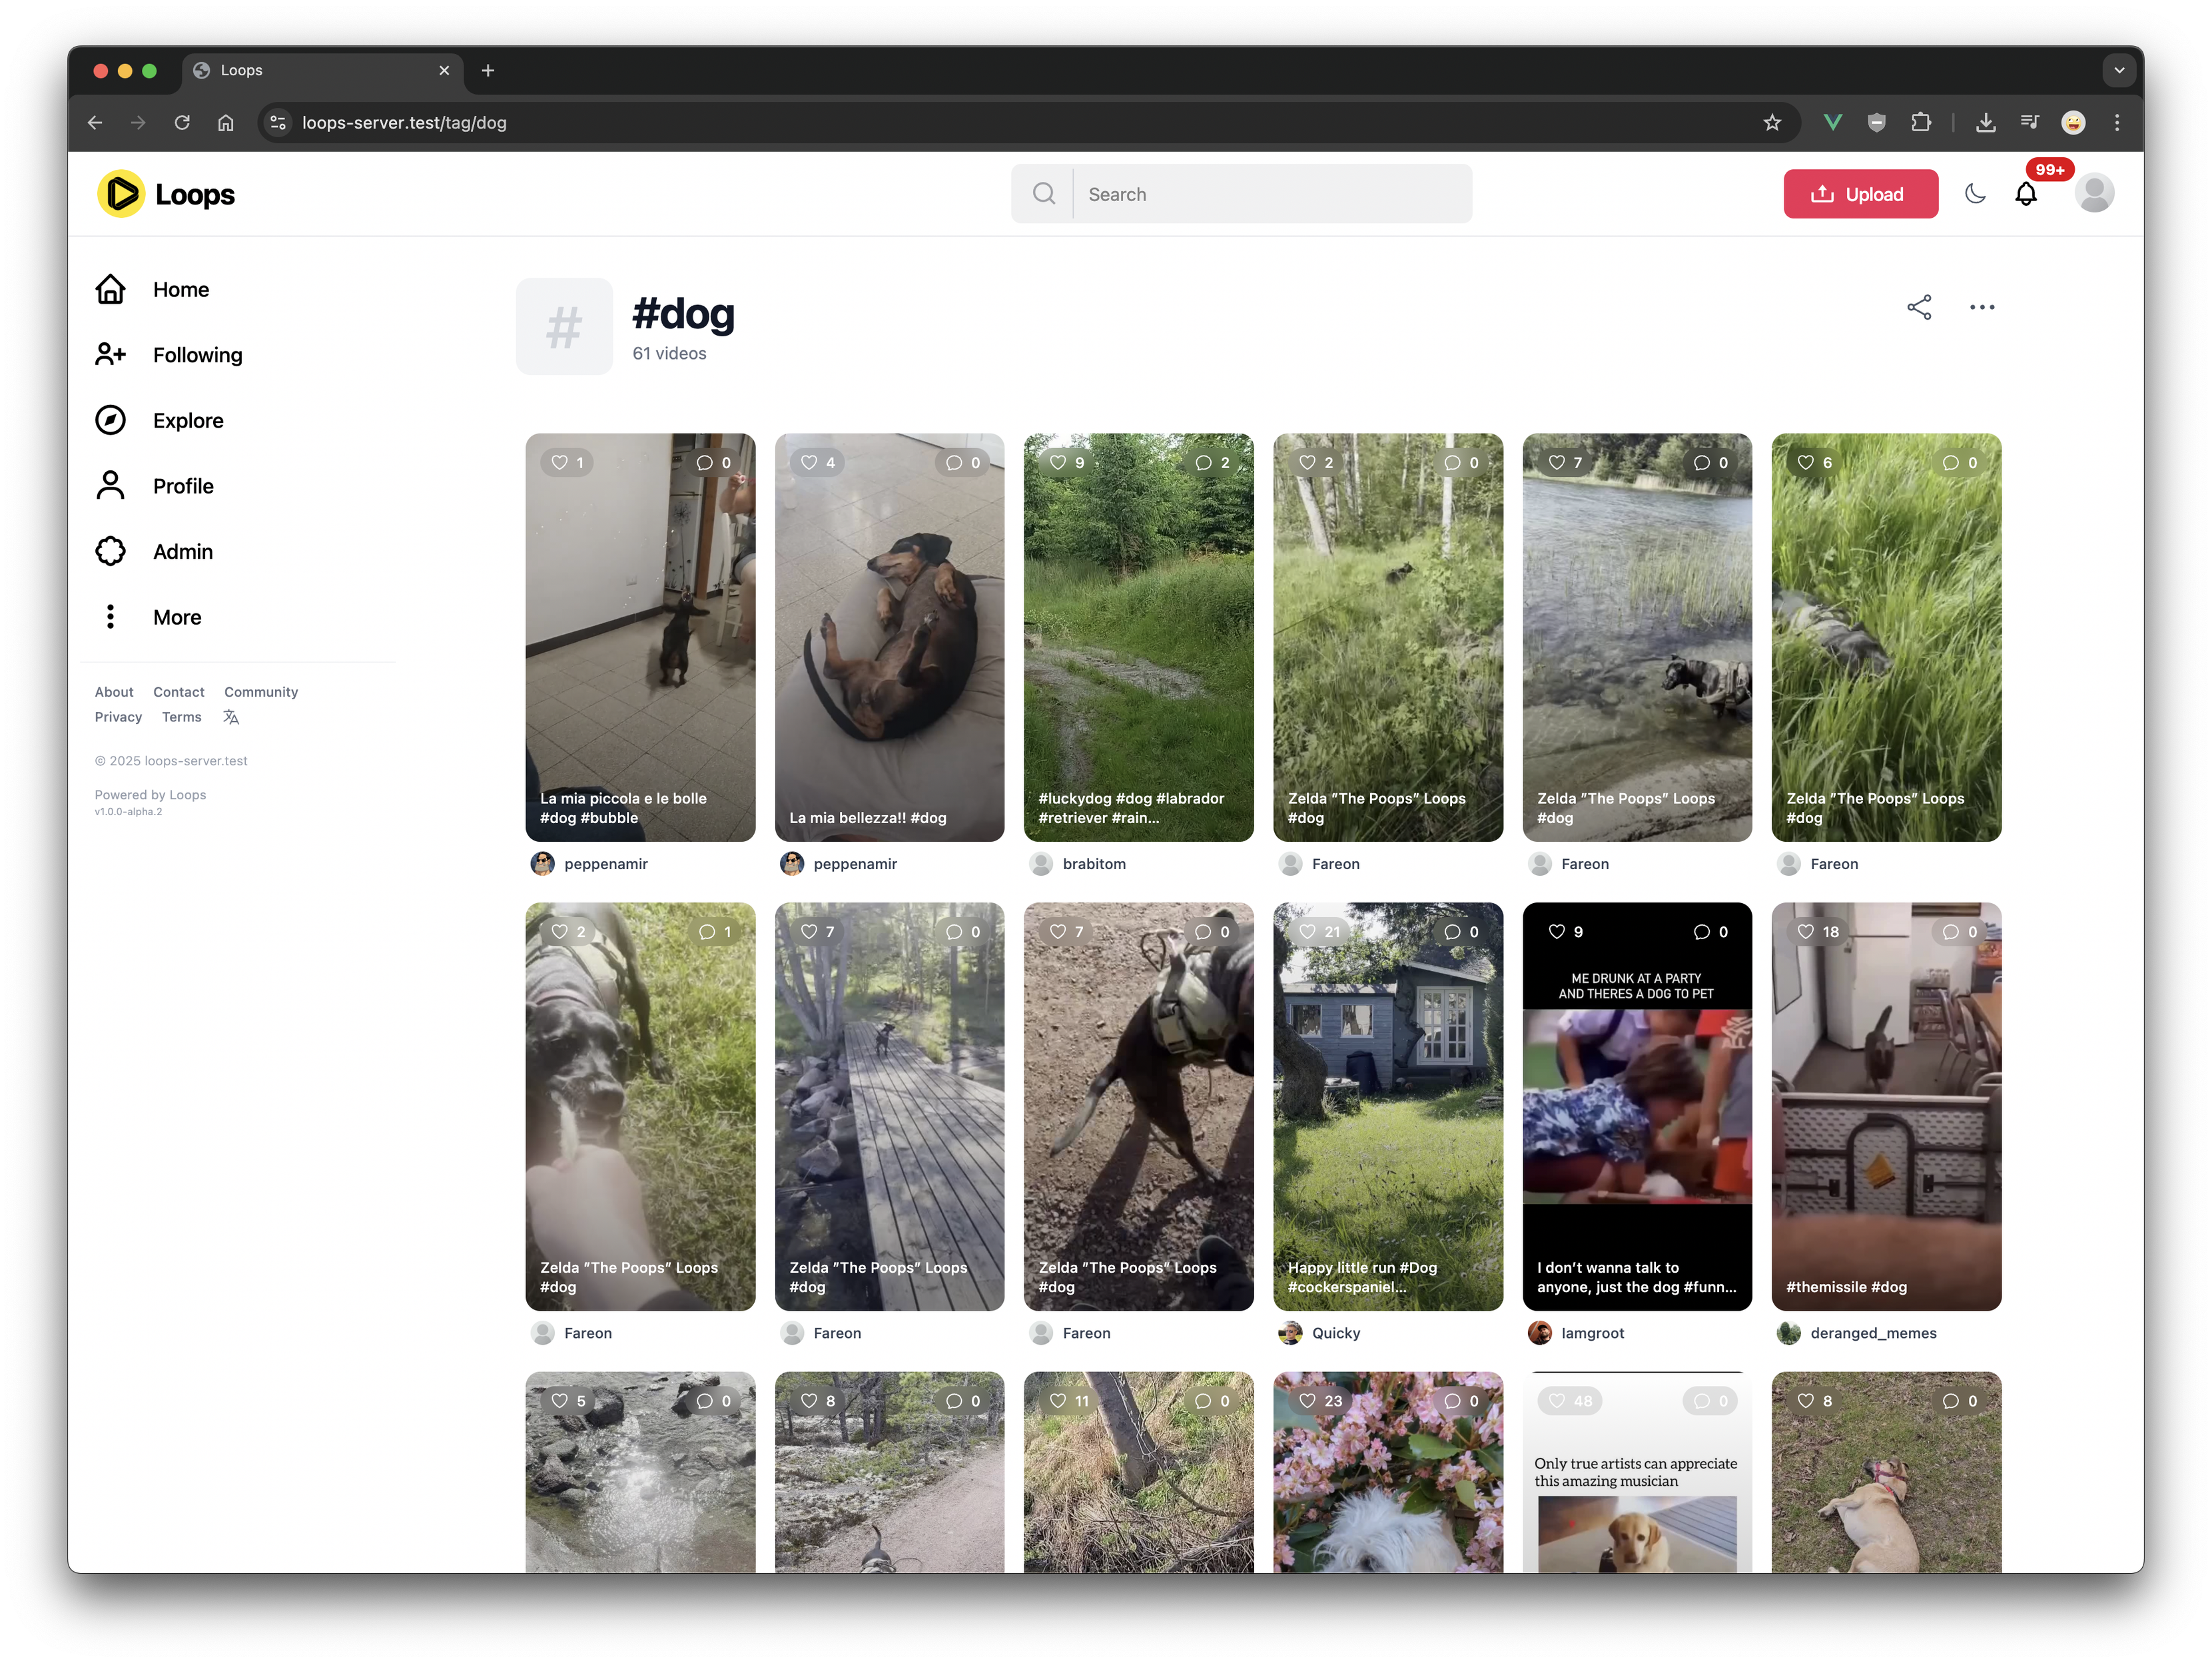Like the 'La mia bellezza!! #dog' video
Image resolution: width=2212 pixels, height=1663 pixels.
[x=809, y=463]
